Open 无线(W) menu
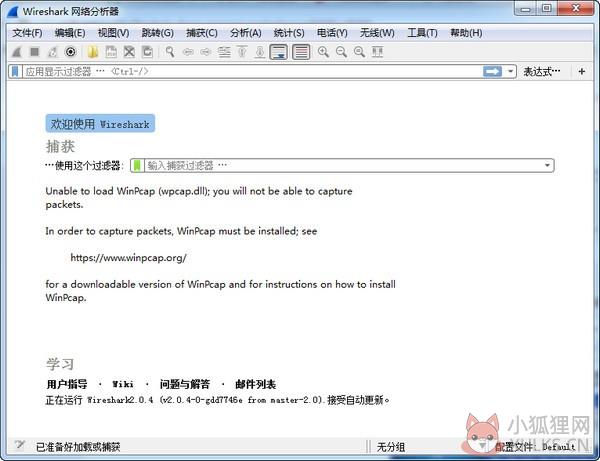 (377, 33)
